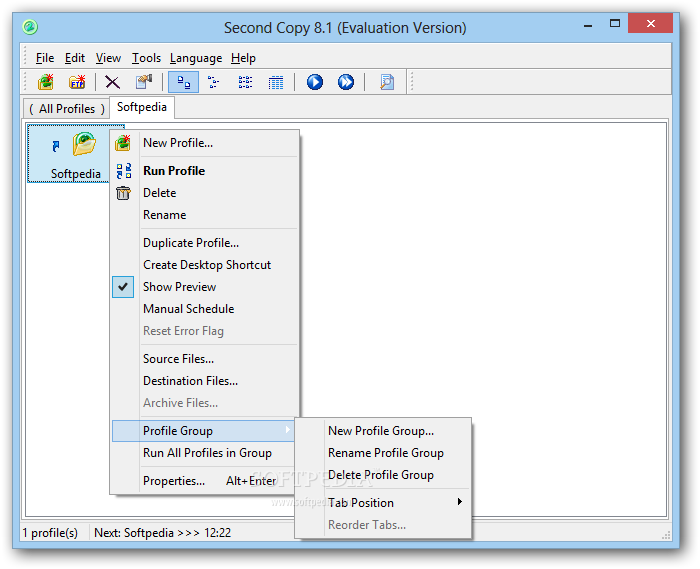This screenshot has height=569, width=700.
Task: Open profile Properties toolbar icon
Action: [x=144, y=82]
